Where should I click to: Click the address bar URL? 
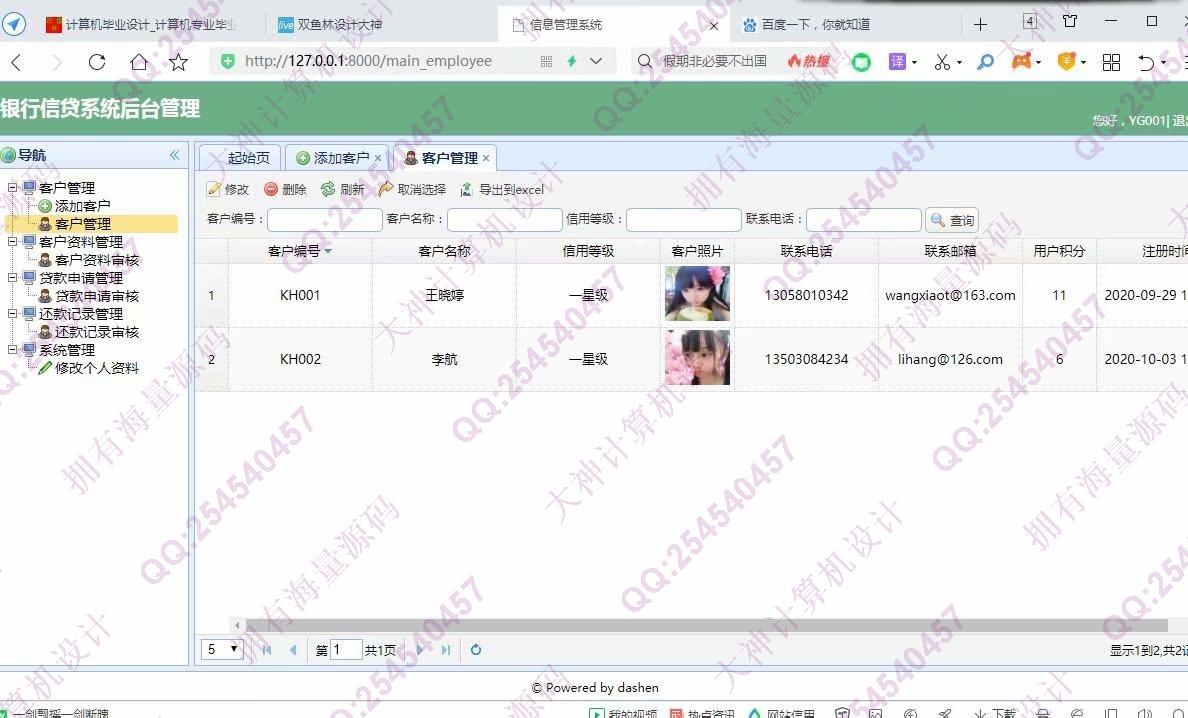click(x=368, y=61)
